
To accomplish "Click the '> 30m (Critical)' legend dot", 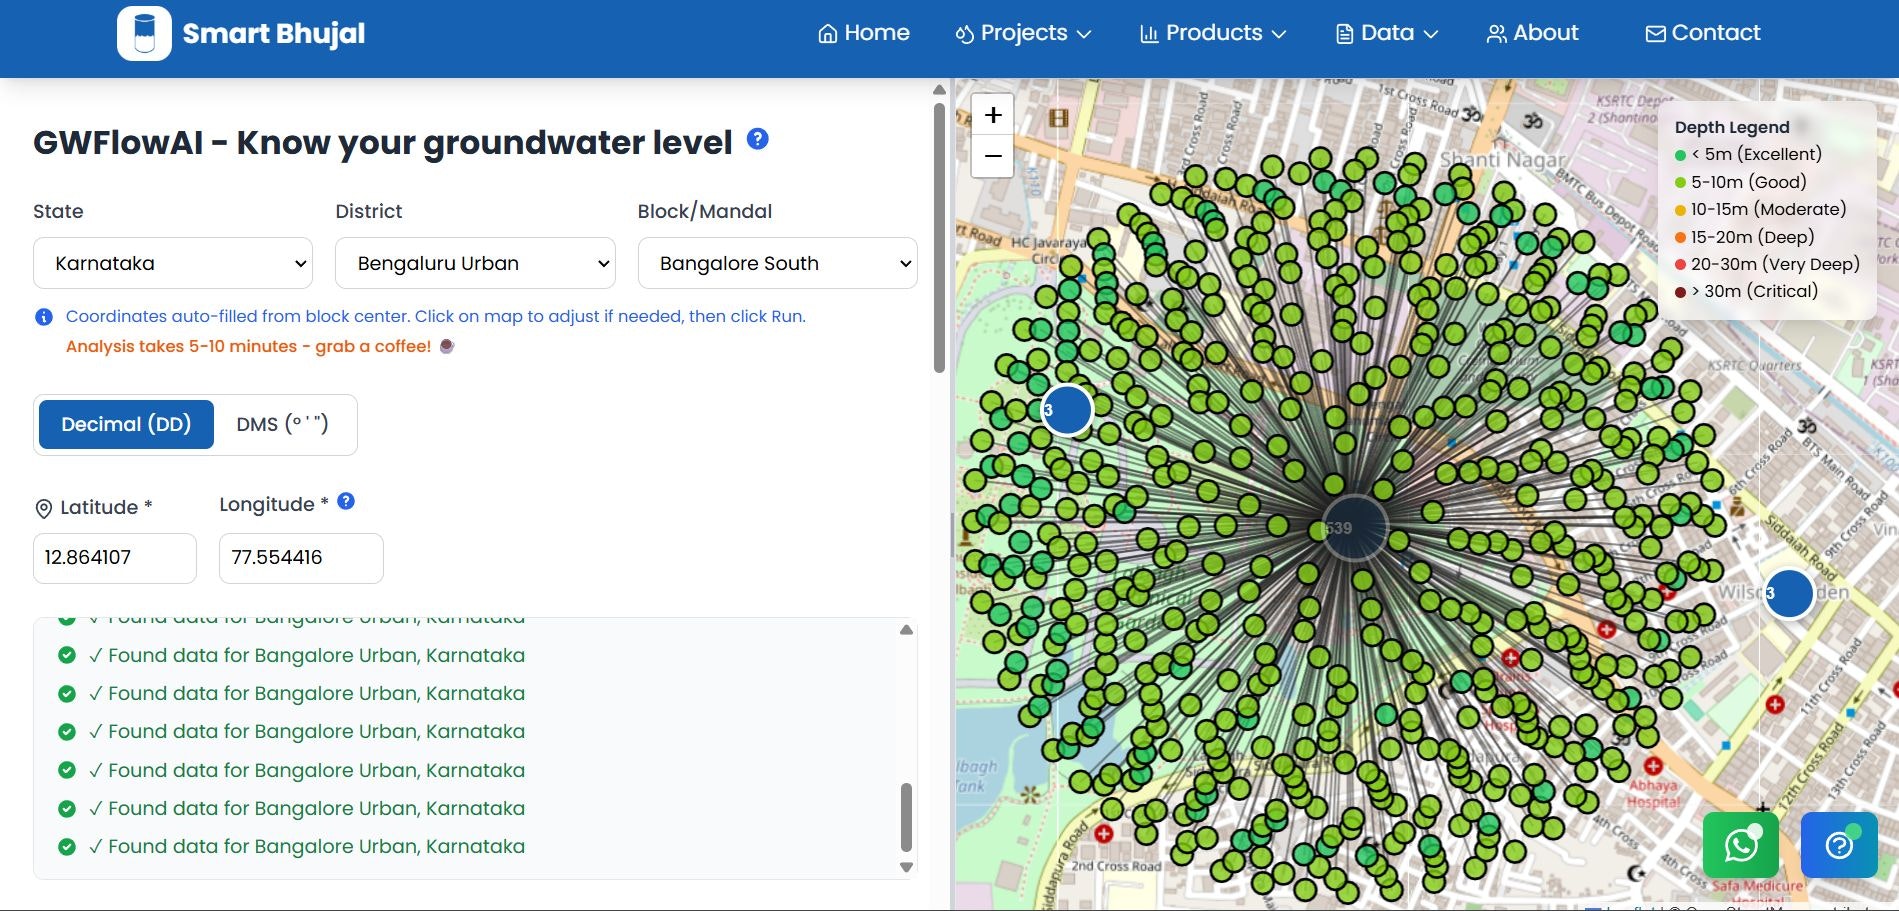I will (x=1680, y=292).
